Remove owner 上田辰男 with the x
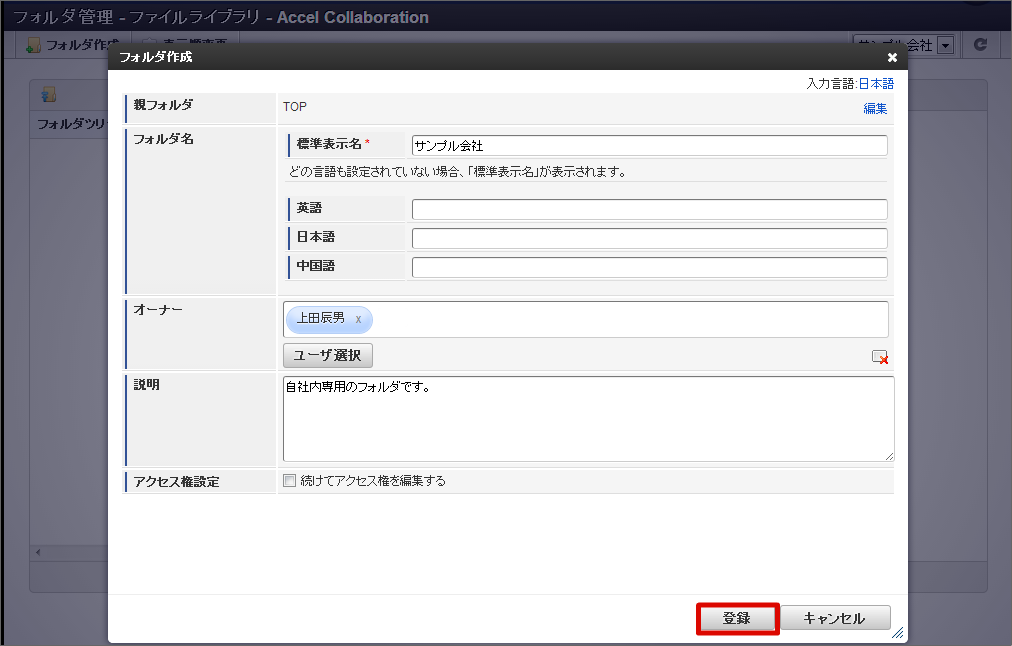1012x646 pixels. tap(358, 319)
